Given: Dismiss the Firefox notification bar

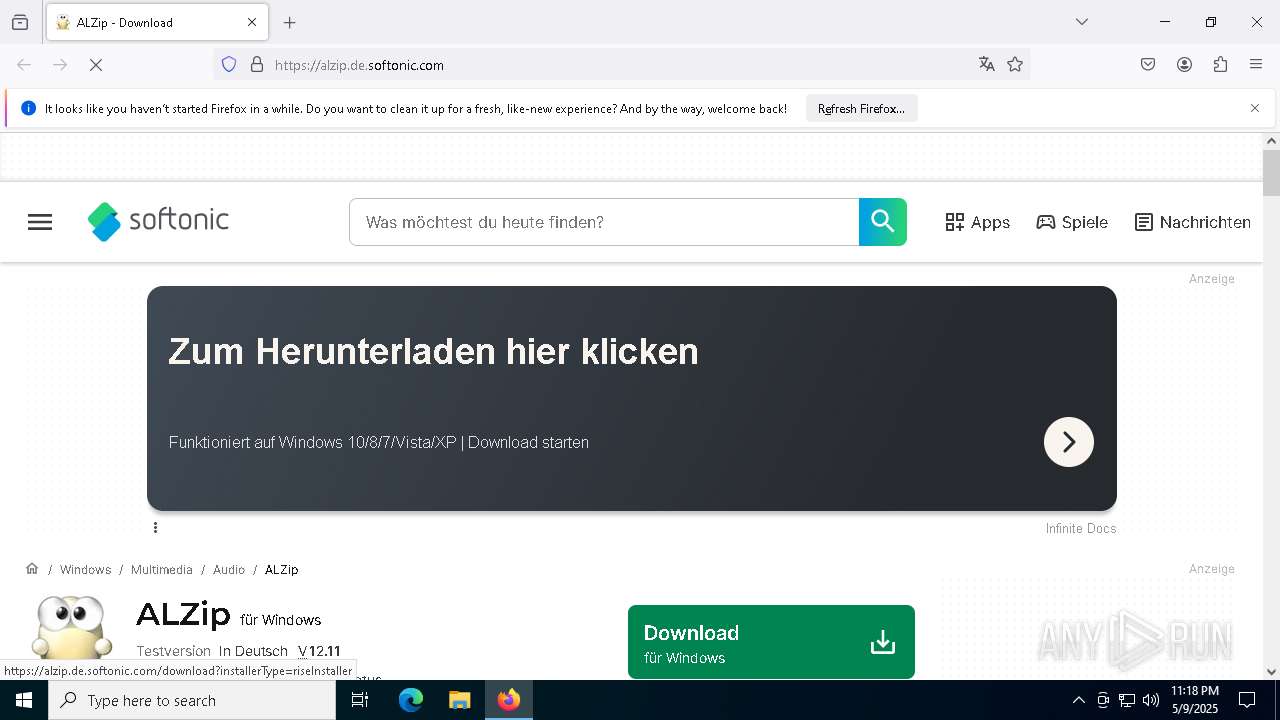Looking at the screenshot, I should [x=1255, y=108].
